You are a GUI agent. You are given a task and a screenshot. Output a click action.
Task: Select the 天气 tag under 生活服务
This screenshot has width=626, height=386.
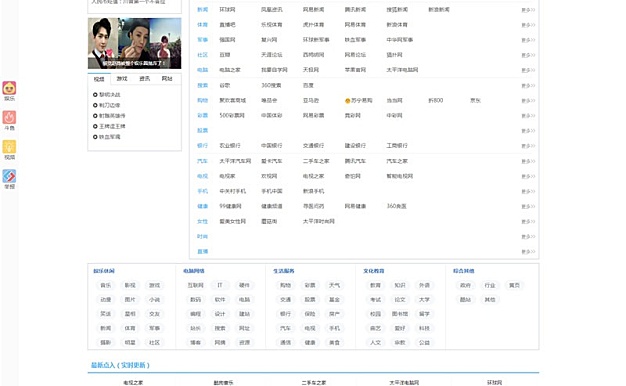[x=334, y=285]
